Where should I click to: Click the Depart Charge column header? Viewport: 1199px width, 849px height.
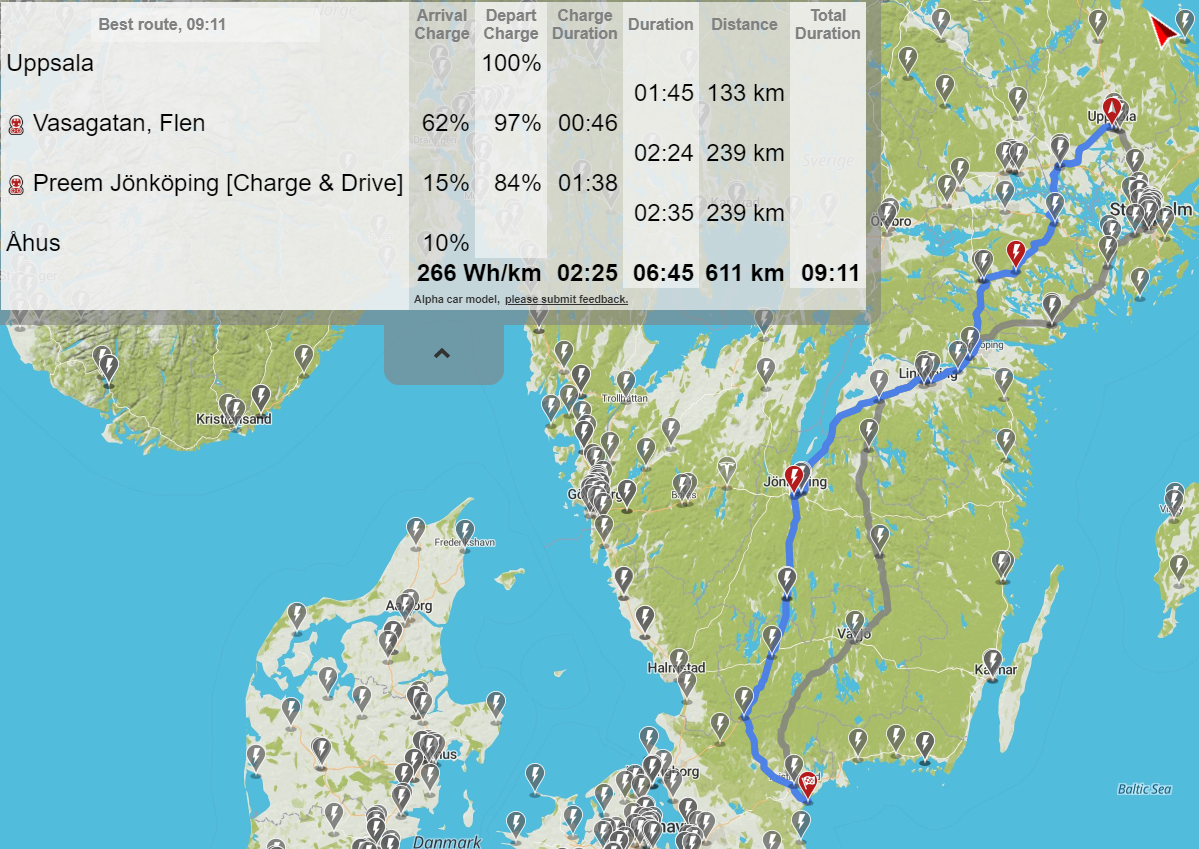tap(511, 24)
